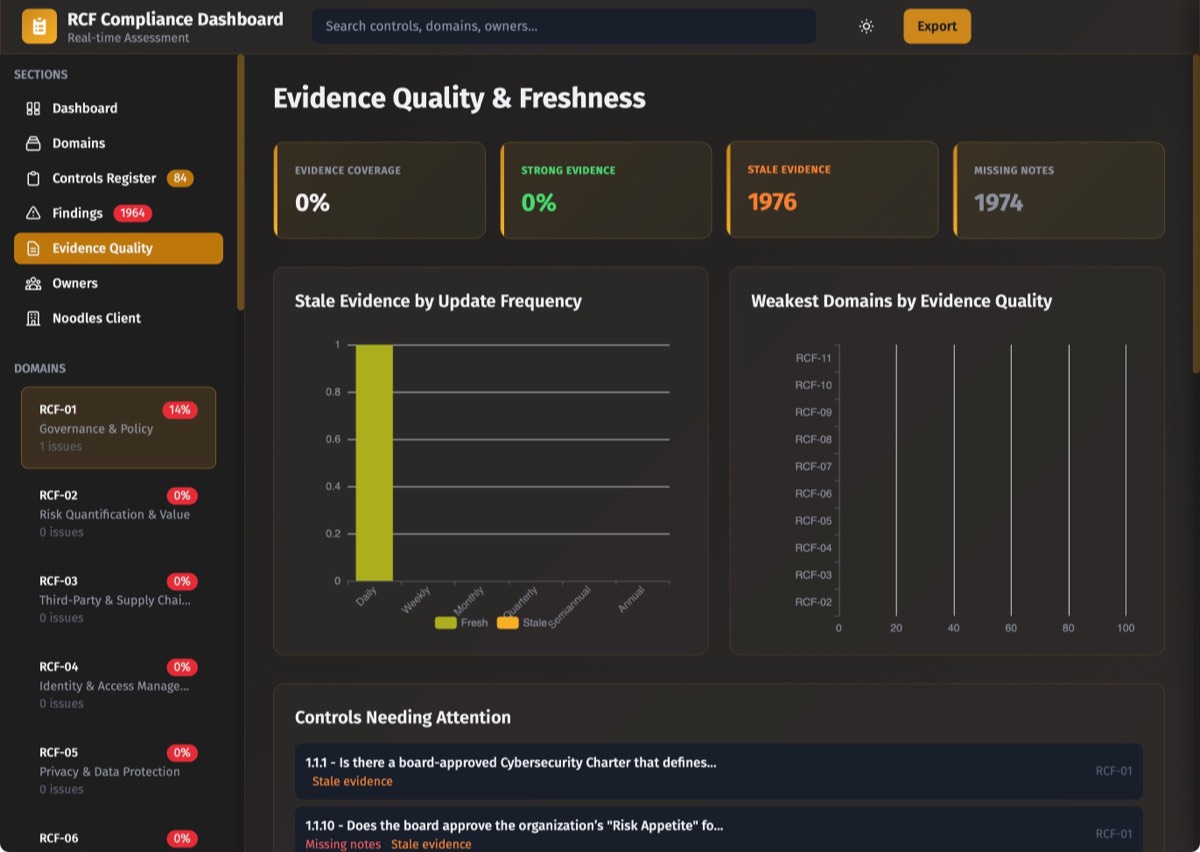Screen dimensions: 1200x852
Task: Select the Evidence Quality document icon
Action: (x=33, y=248)
